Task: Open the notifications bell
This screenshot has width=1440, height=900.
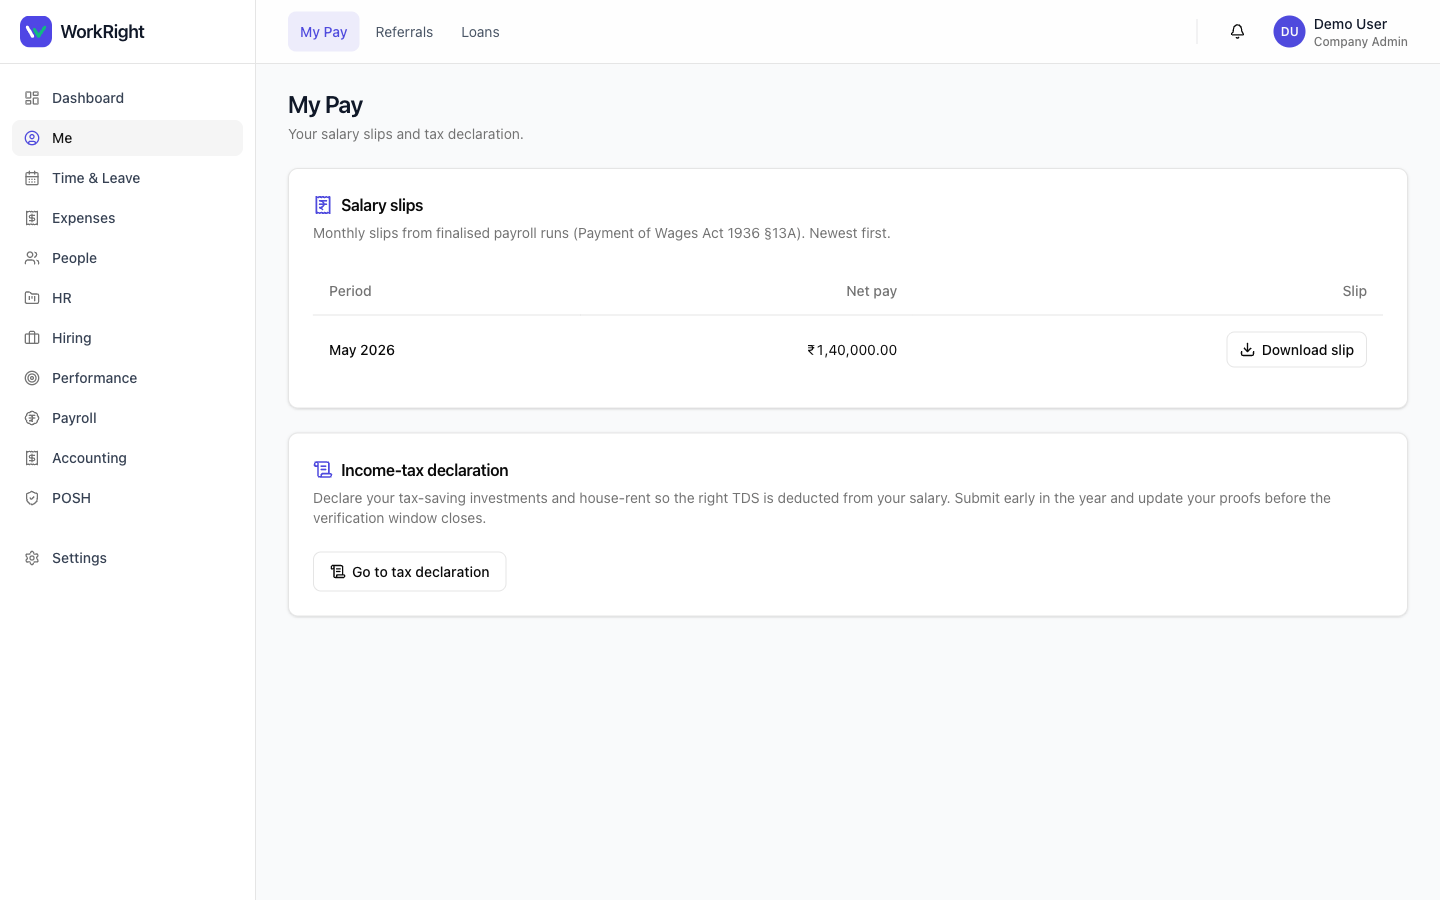Action: pos(1237,32)
